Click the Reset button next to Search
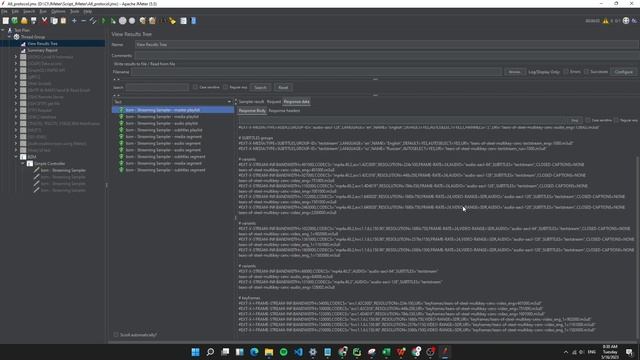This screenshot has height=360, width=640. click(283, 87)
